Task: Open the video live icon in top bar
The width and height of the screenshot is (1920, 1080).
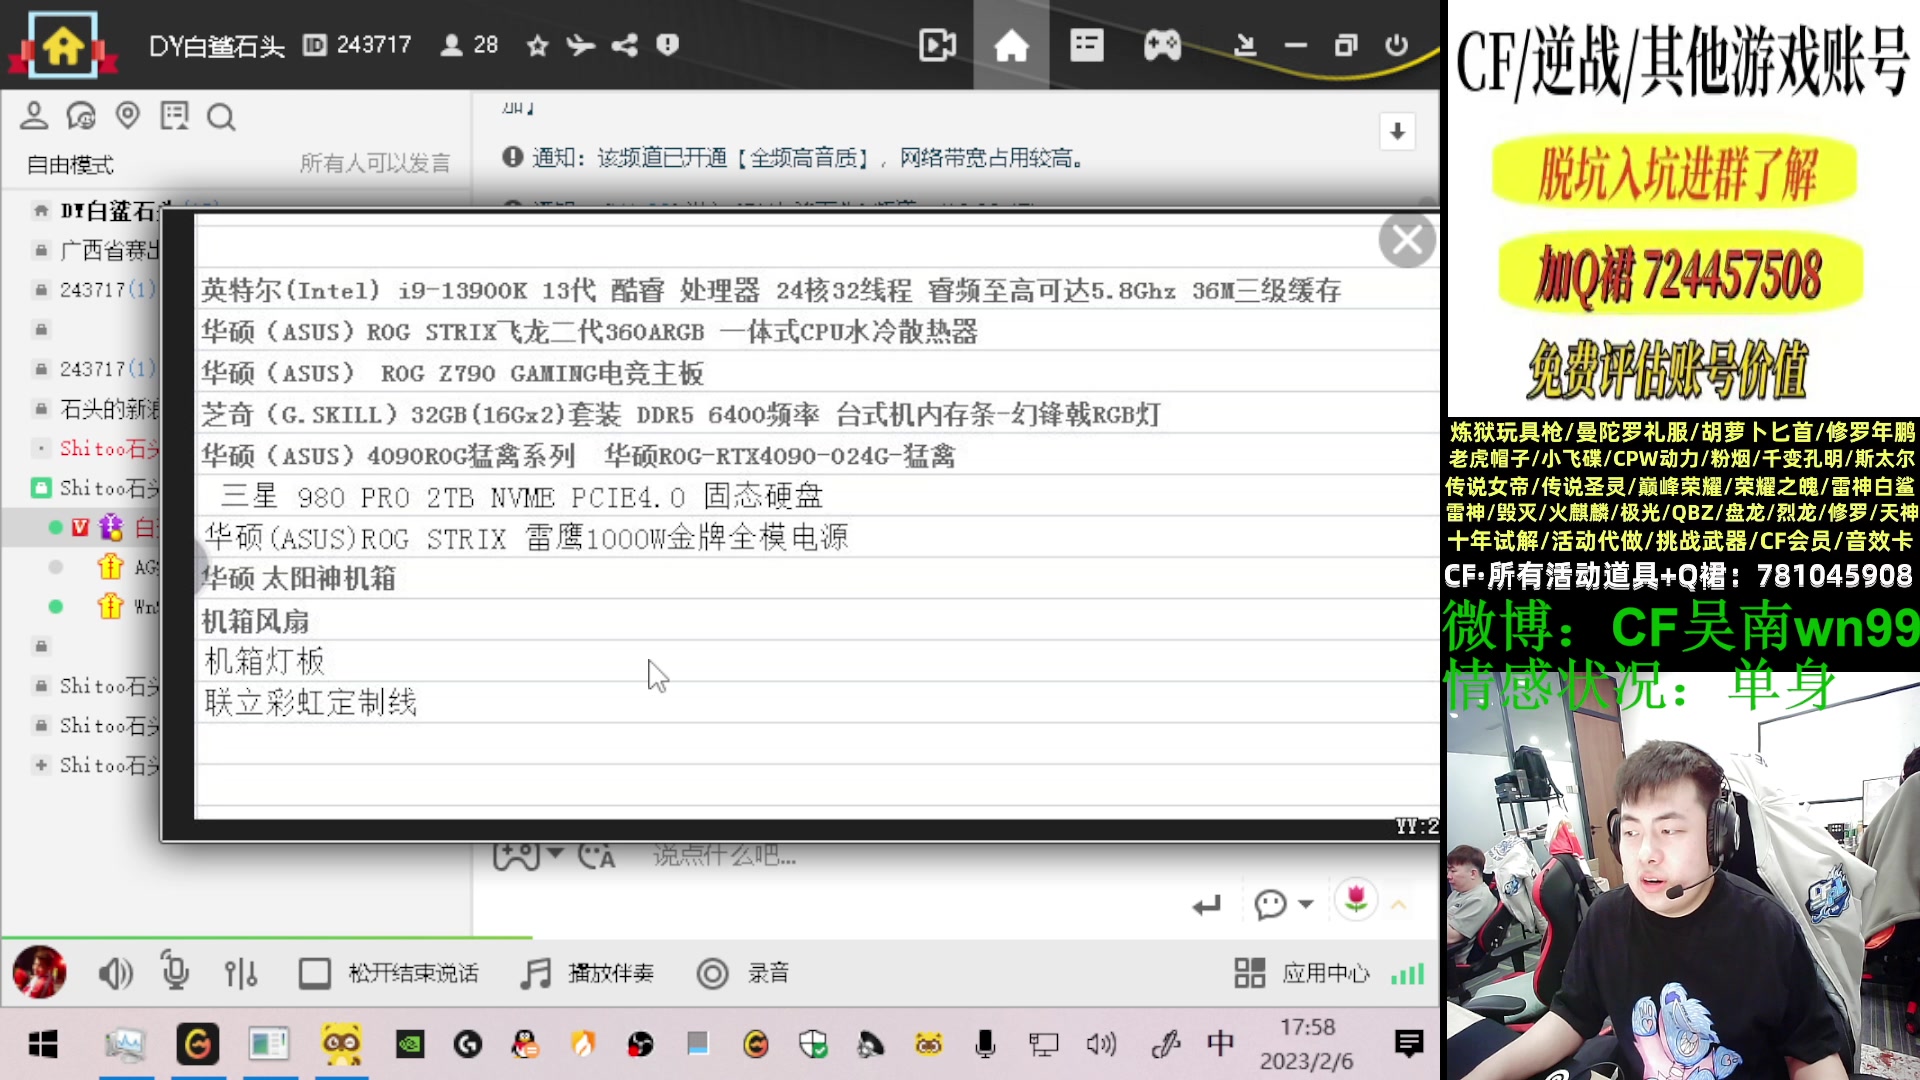Action: click(x=937, y=45)
